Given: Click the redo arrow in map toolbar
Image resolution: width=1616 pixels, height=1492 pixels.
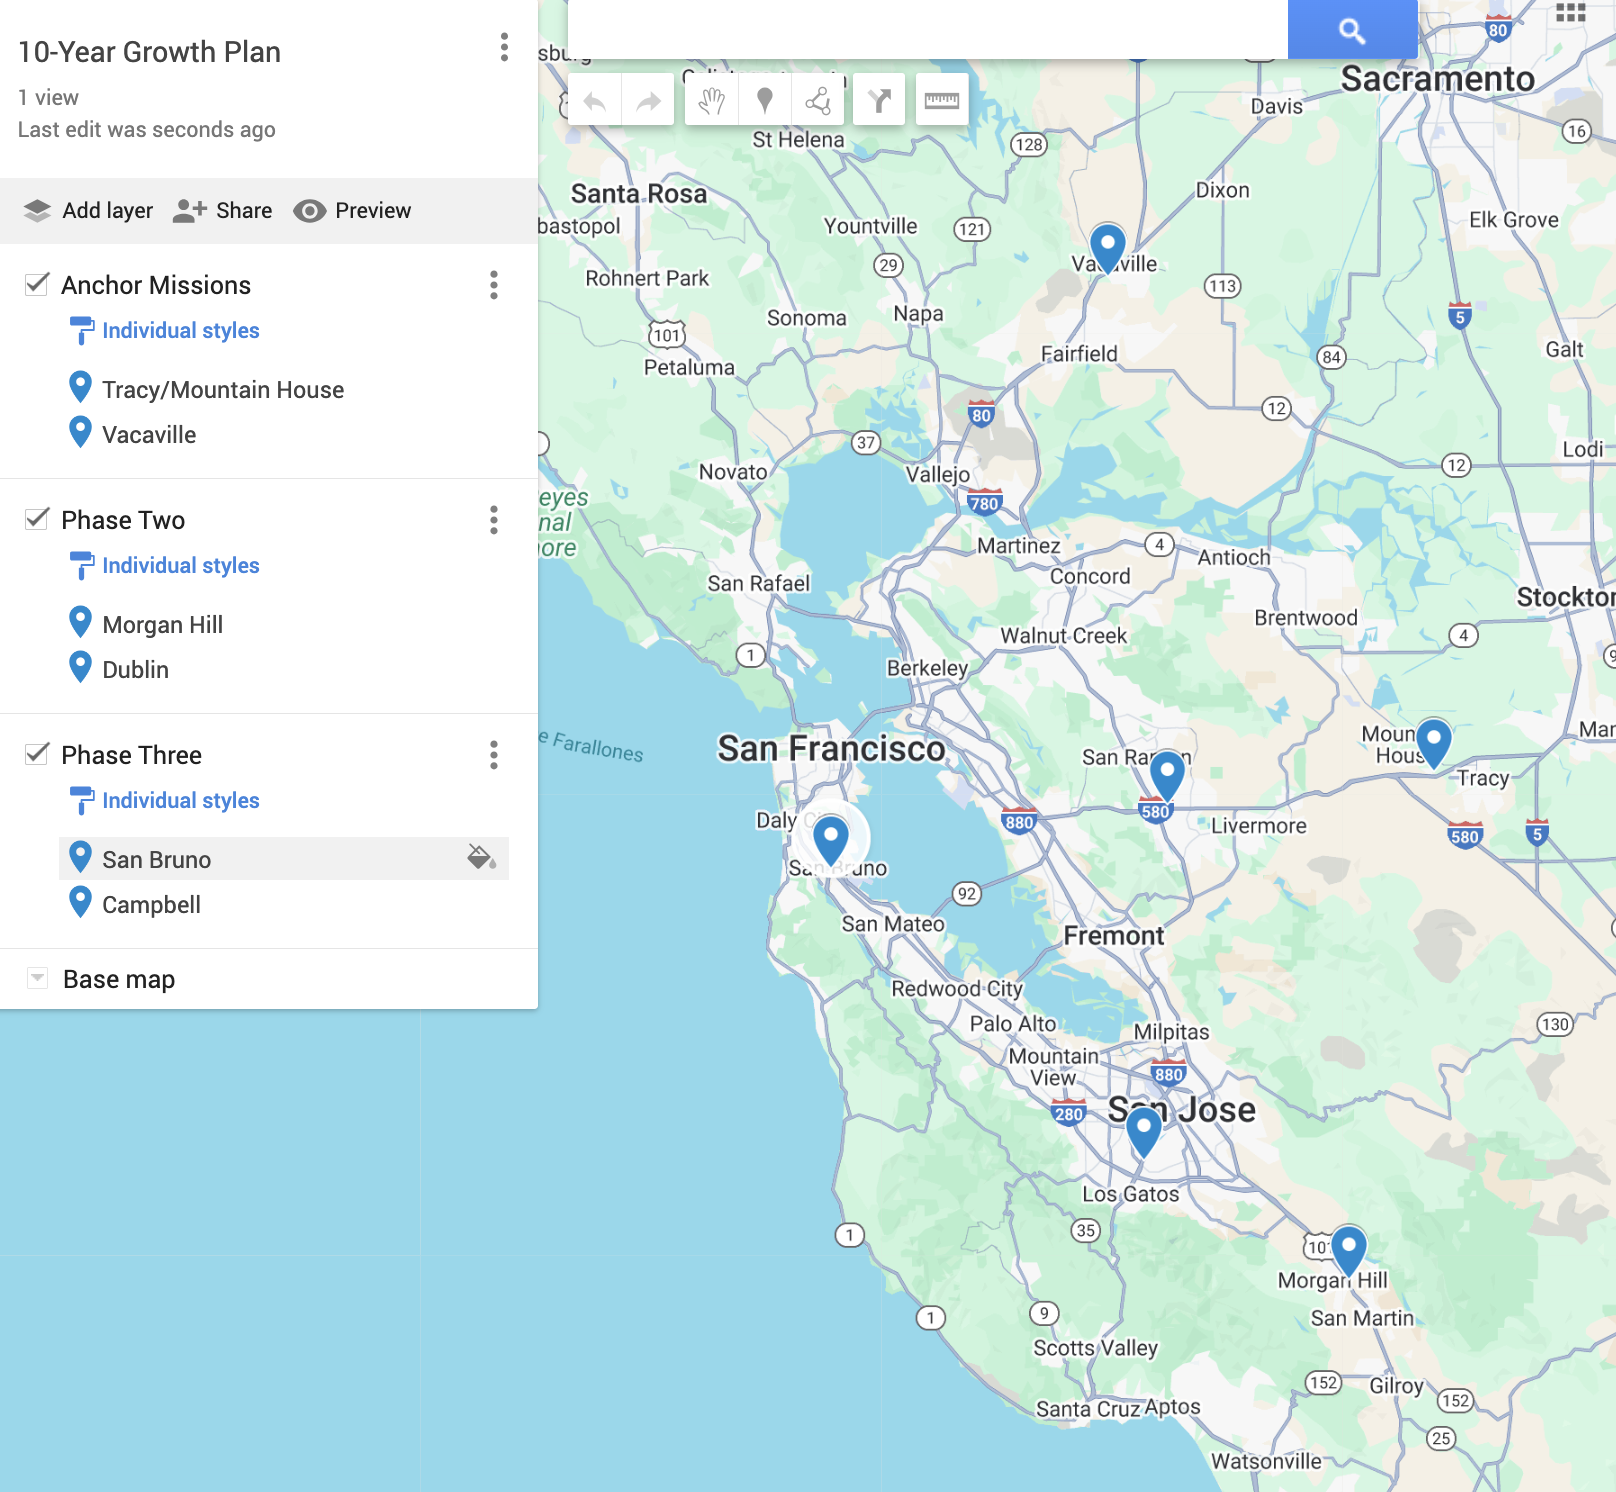Looking at the screenshot, I should (649, 100).
